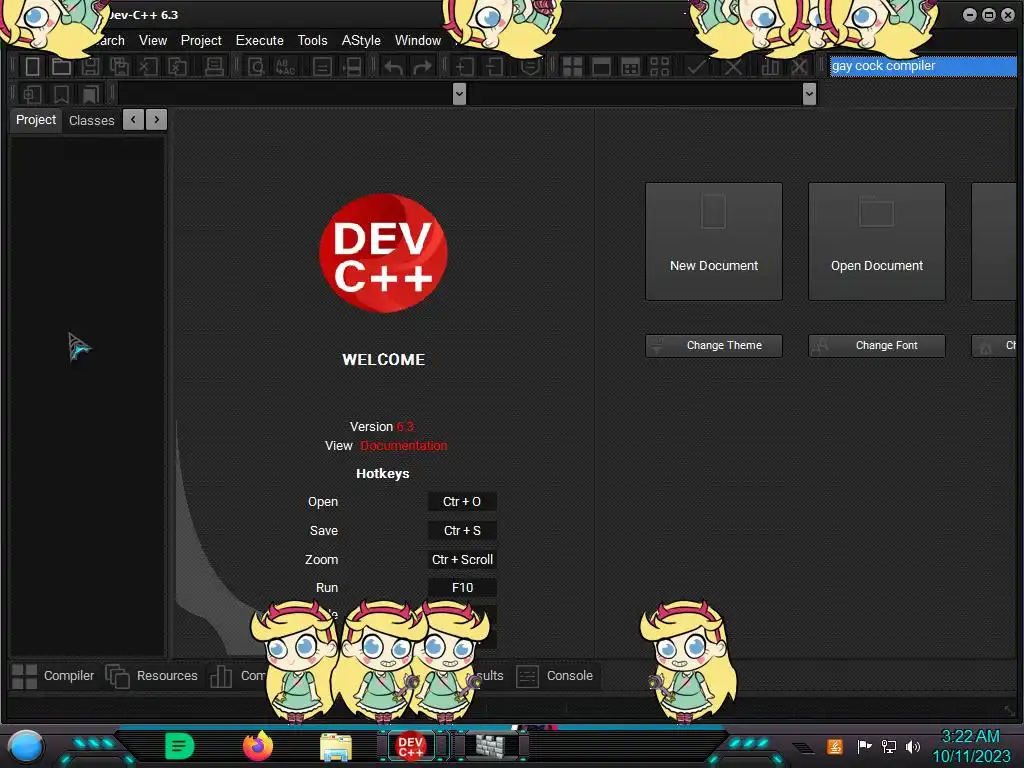Click the Ctr + O hotkey box
1024x768 pixels.
tap(462, 502)
